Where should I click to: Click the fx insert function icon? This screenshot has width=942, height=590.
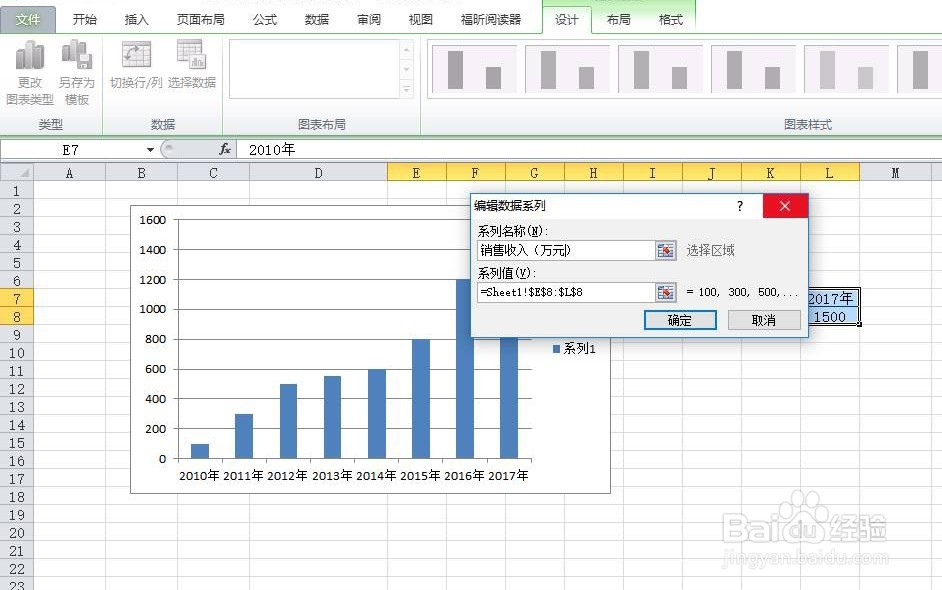(x=225, y=147)
